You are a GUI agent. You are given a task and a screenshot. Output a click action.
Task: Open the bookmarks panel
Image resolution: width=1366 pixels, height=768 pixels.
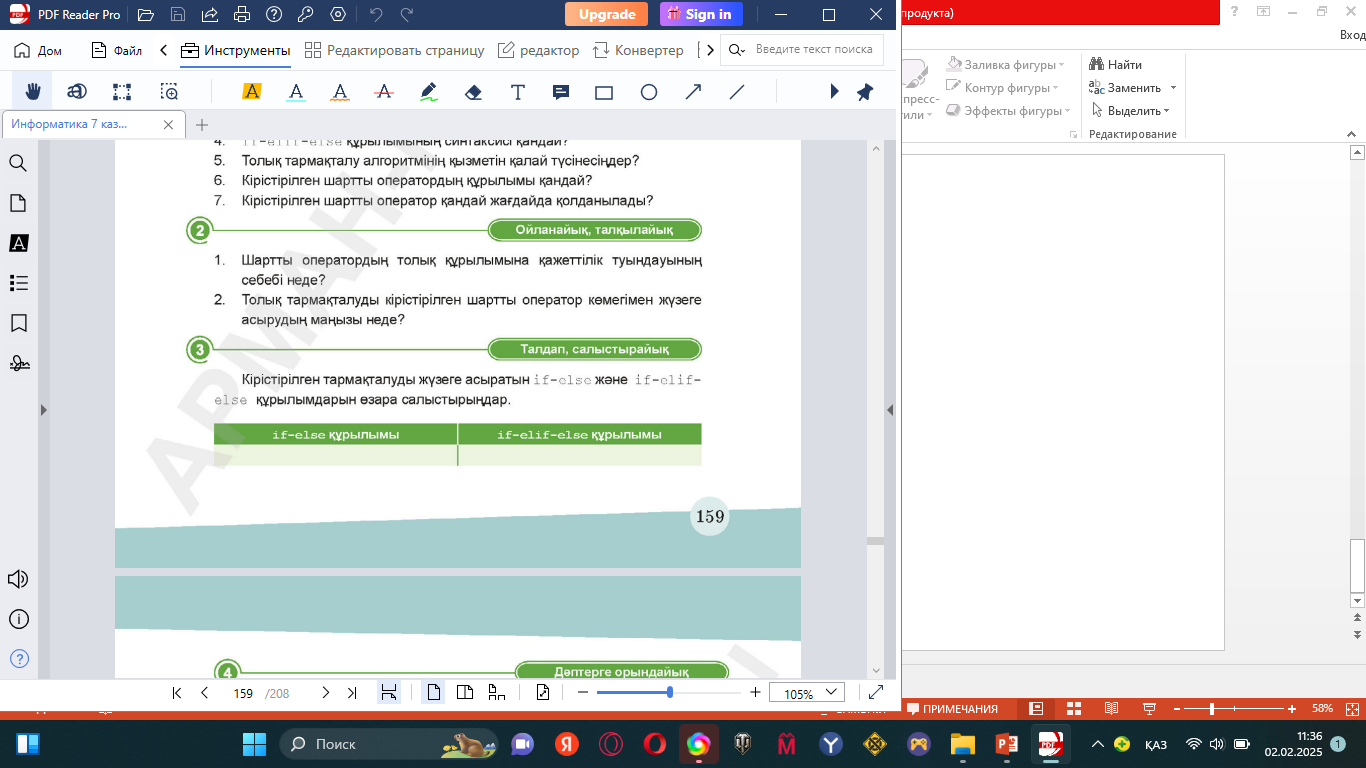18,323
